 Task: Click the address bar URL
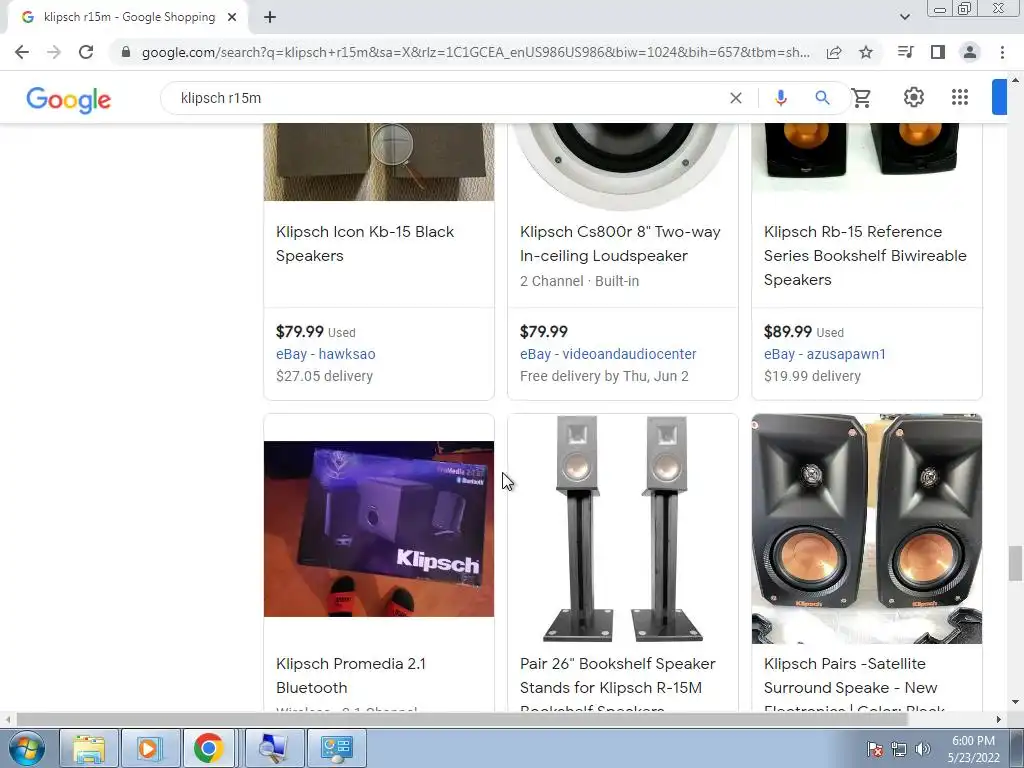point(475,52)
